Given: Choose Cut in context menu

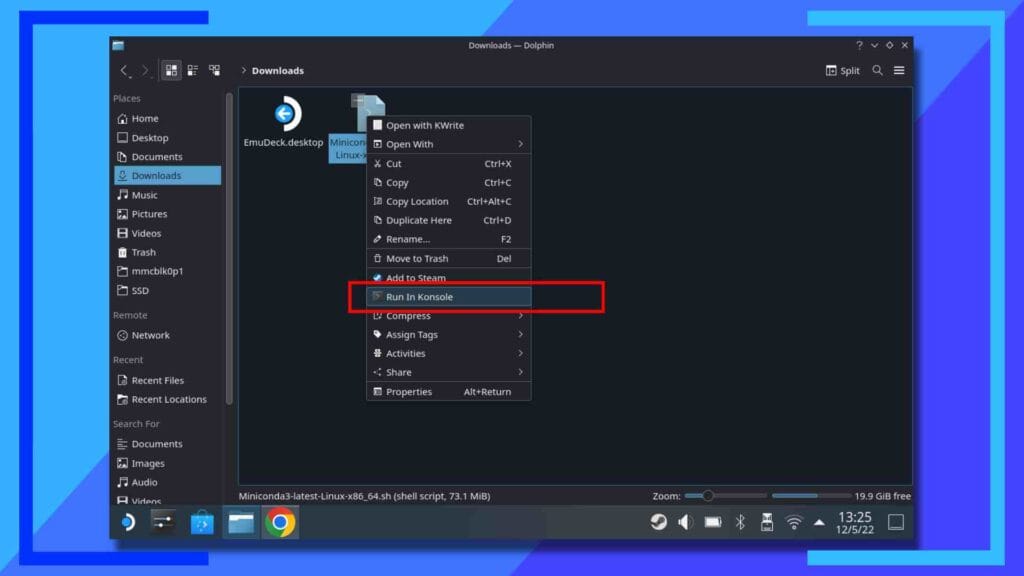Looking at the screenshot, I should [449, 164].
